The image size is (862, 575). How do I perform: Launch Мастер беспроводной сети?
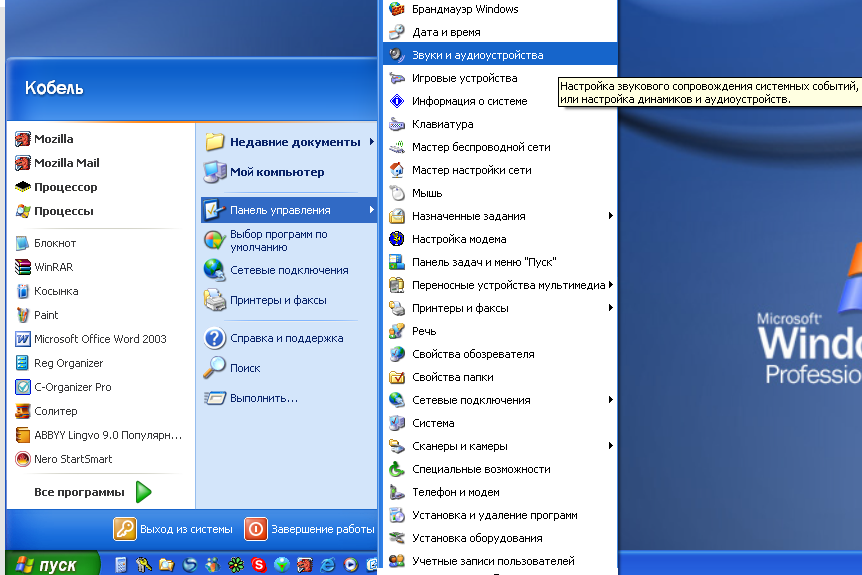[x=500, y=148]
